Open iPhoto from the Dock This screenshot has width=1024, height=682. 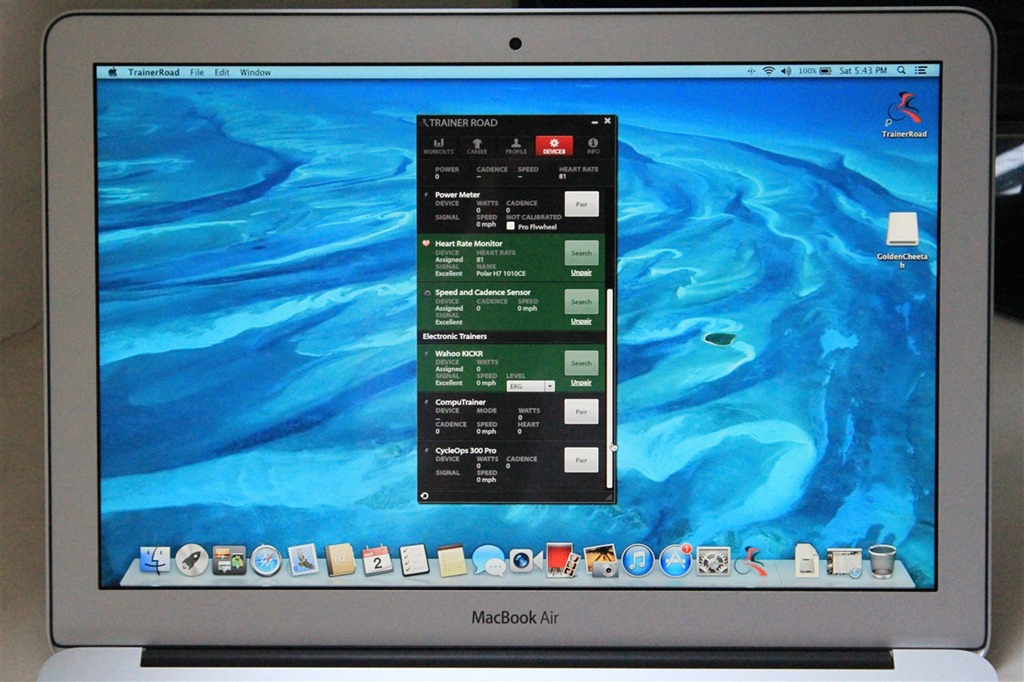pyautogui.click(x=601, y=560)
